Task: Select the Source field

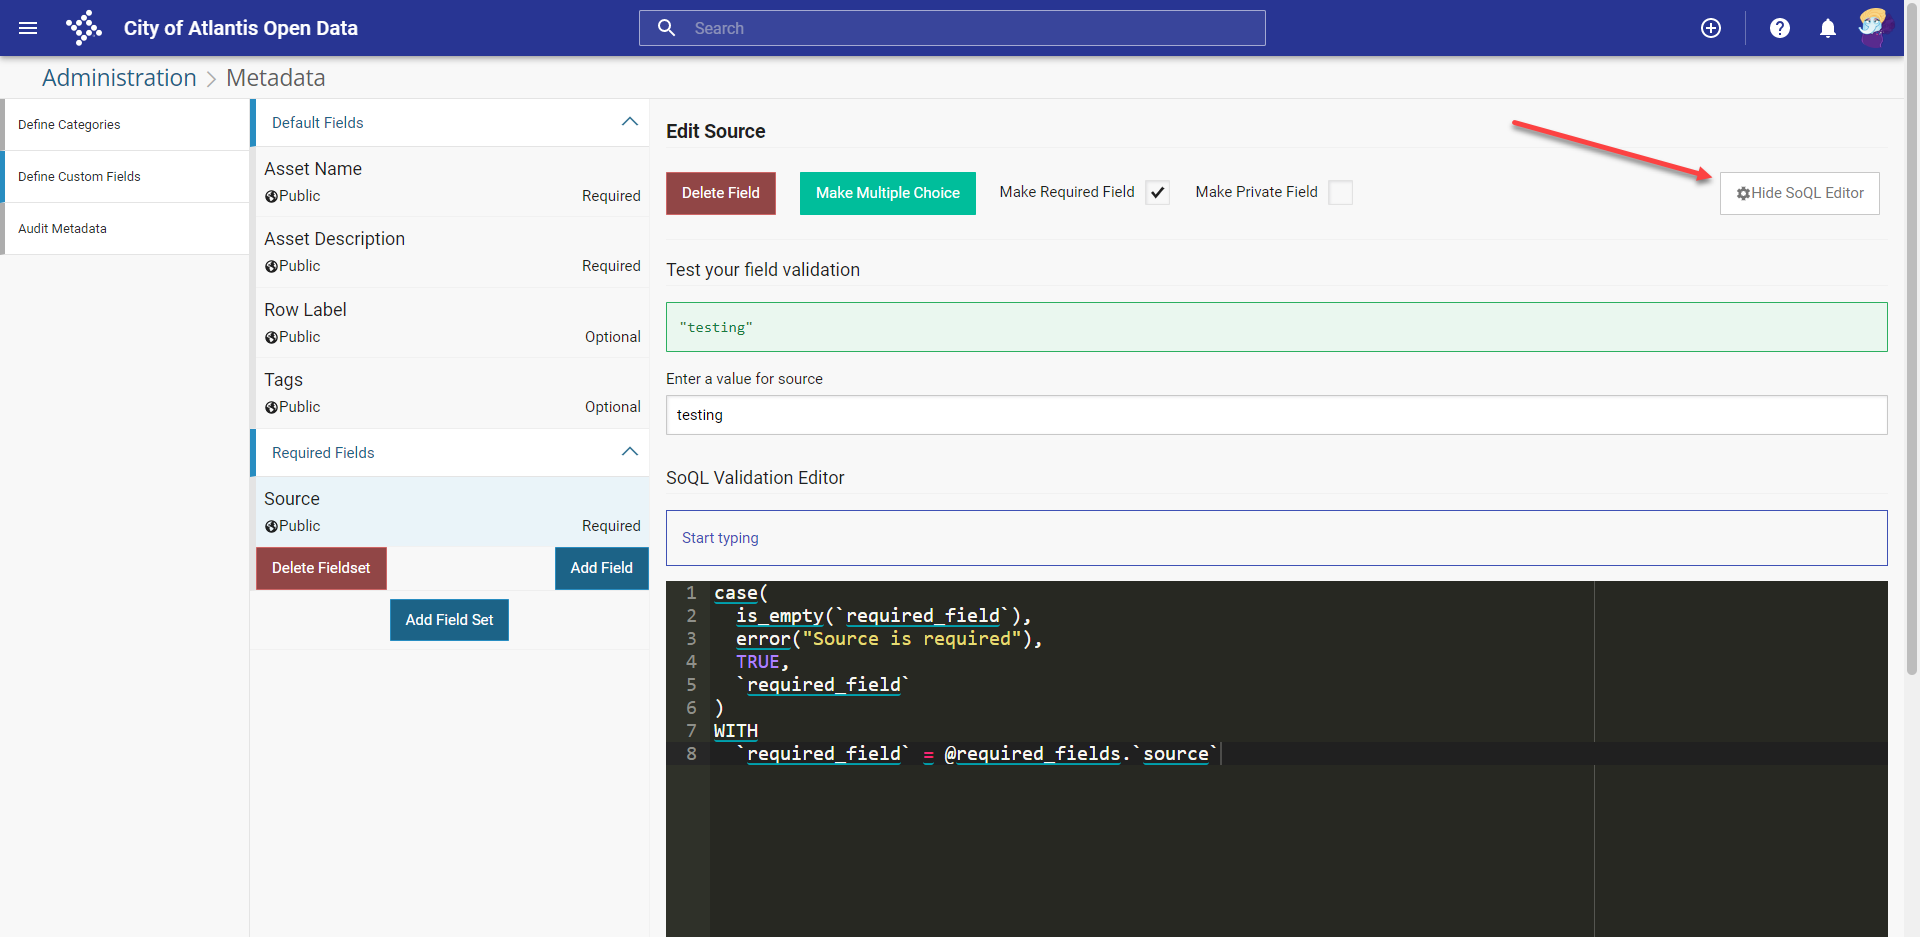Action: click(452, 512)
